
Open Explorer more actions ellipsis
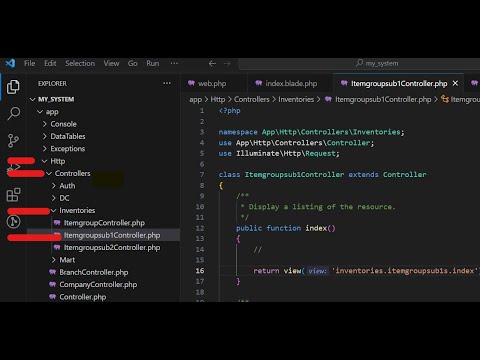[167, 83]
